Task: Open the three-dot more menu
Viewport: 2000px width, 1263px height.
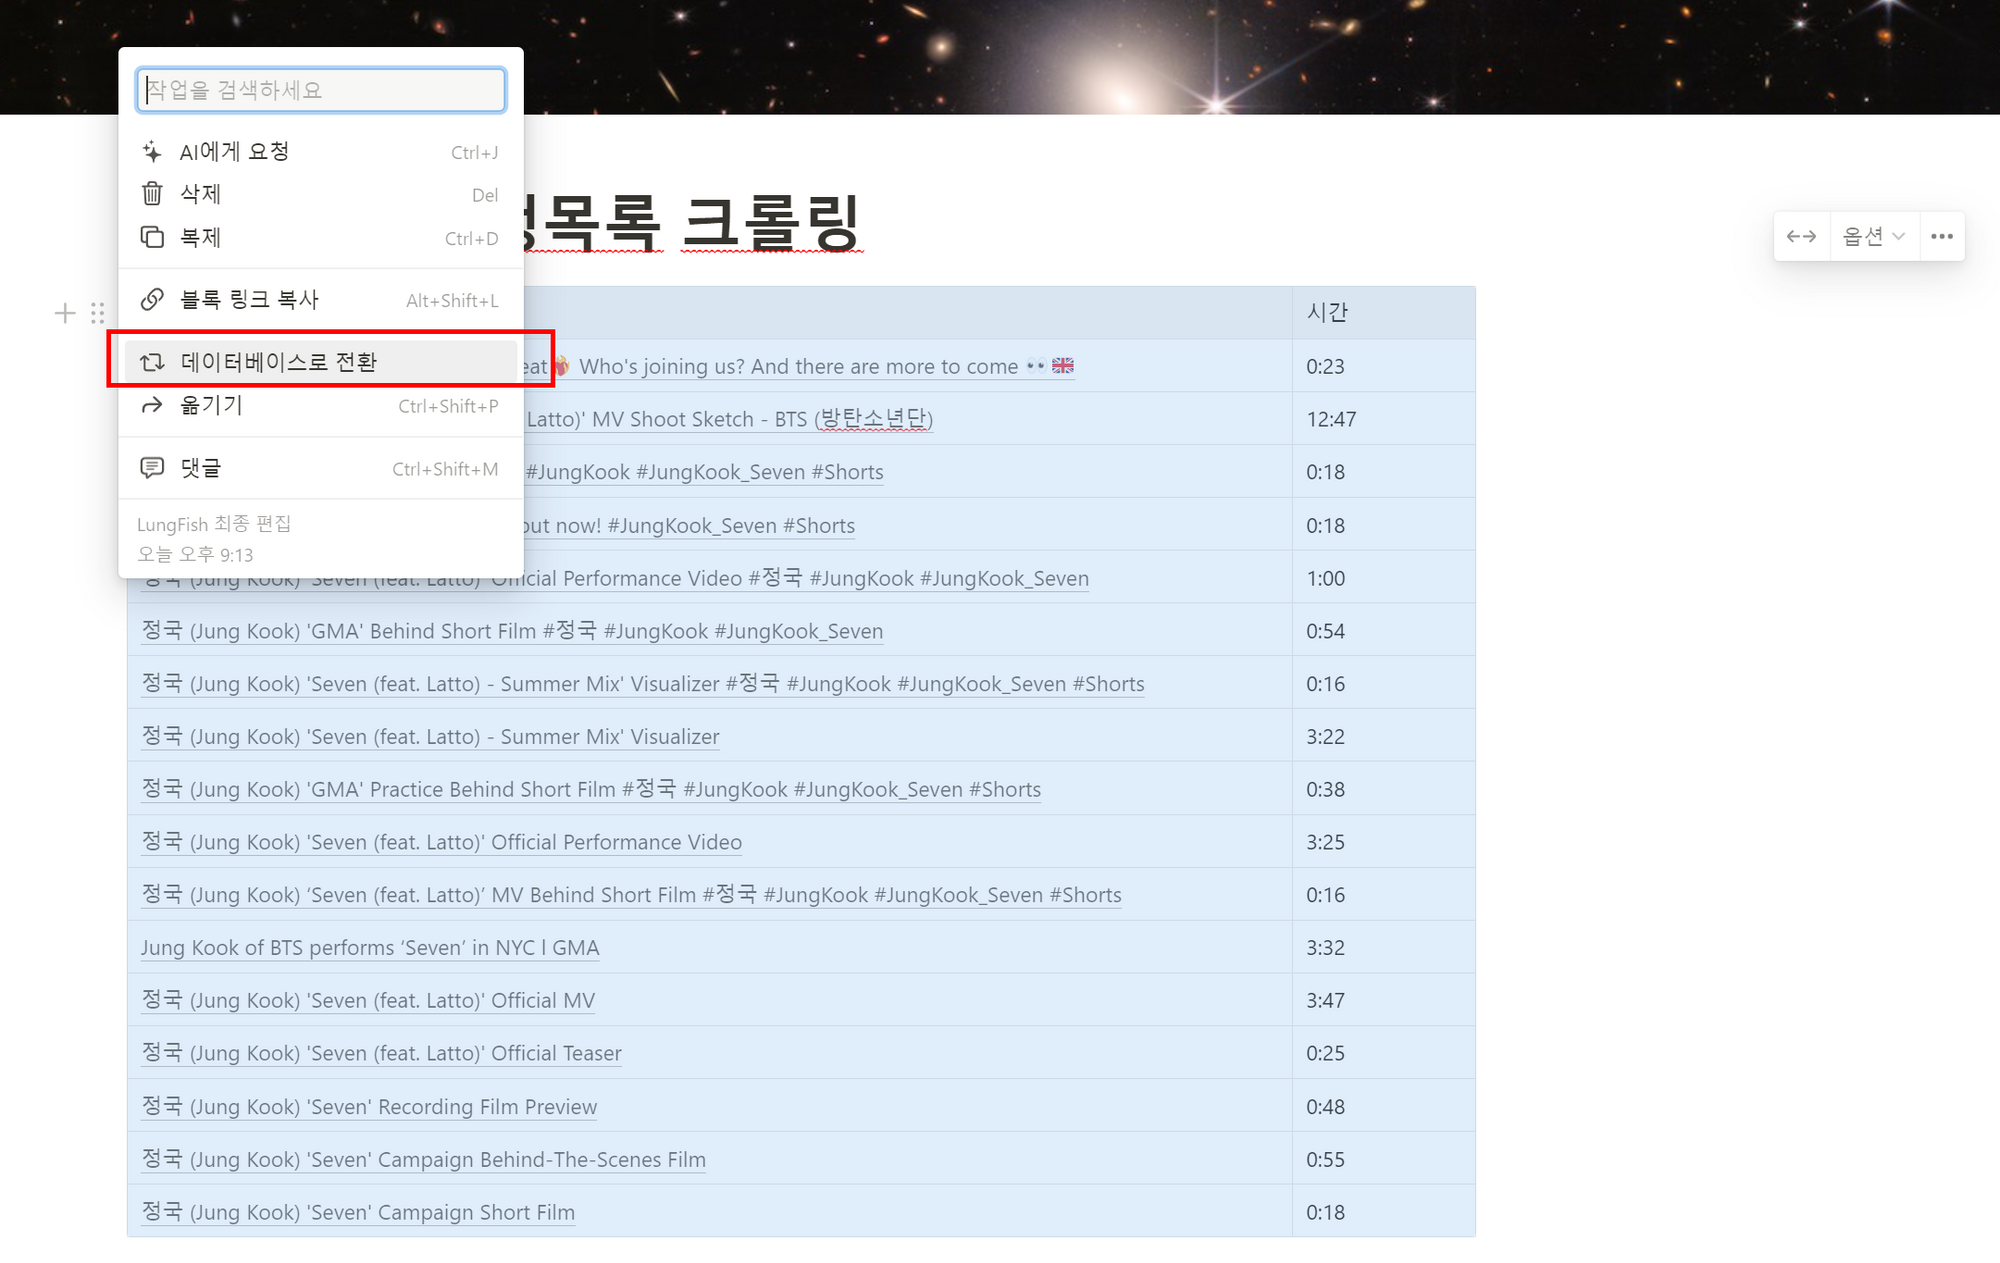Action: point(1942,237)
